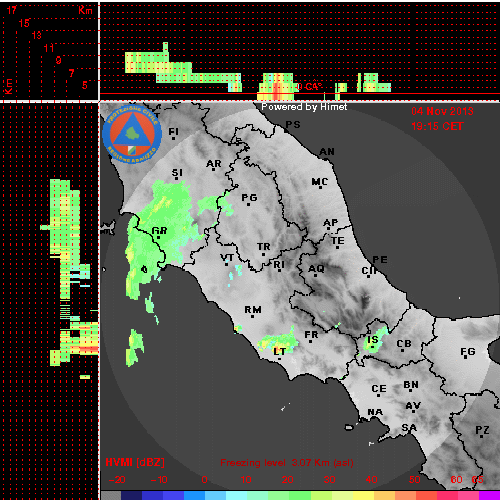The height and width of the screenshot is (500, 500).
Task: Click the 'AV' city label on the map
Action: 413,406
